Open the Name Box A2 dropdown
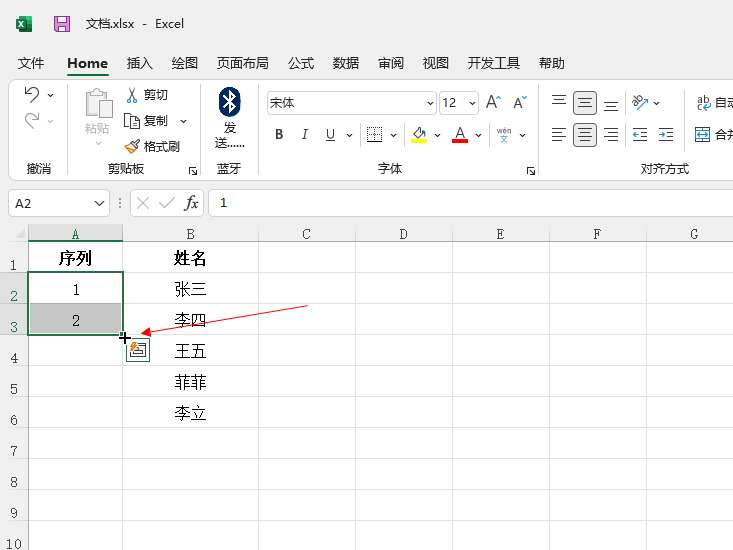This screenshot has height=550, width=733. (x=99, y=203)
